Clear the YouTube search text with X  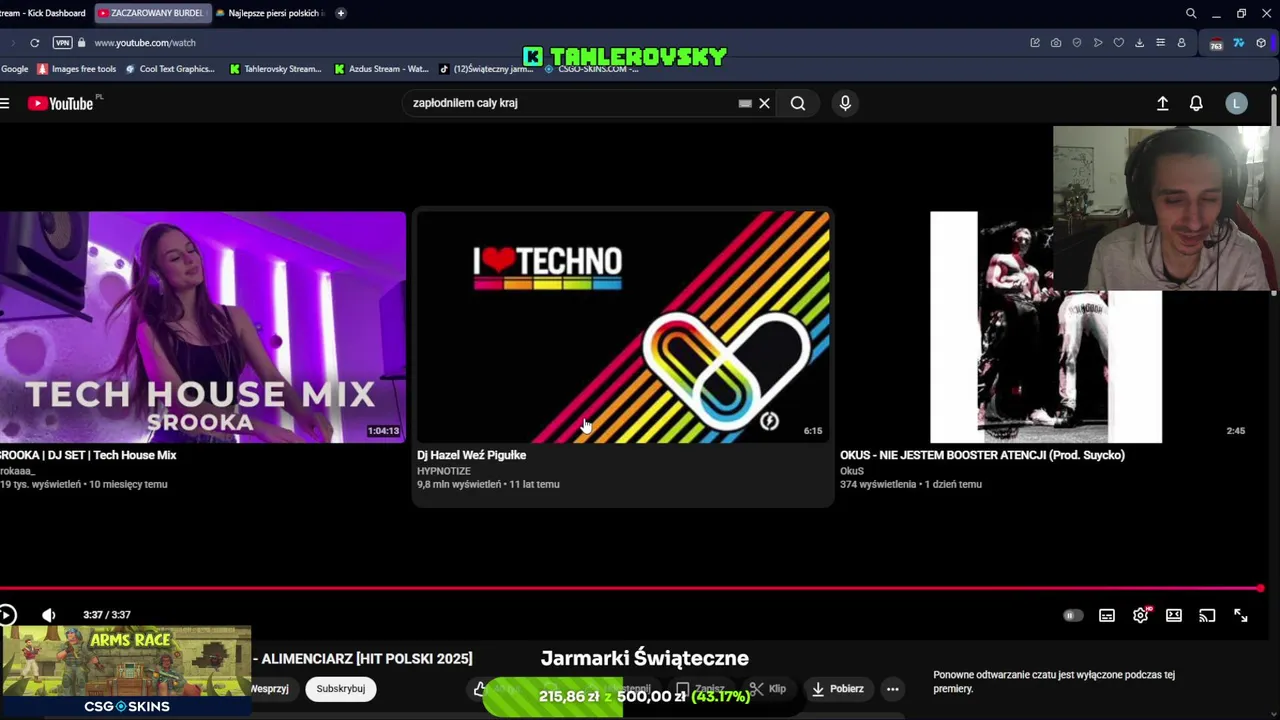pos(764,103)
